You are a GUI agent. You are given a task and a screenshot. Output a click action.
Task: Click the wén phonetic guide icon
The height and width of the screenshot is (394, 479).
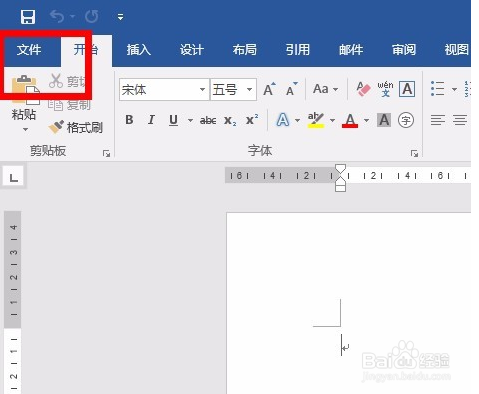[x=385, y=89]
